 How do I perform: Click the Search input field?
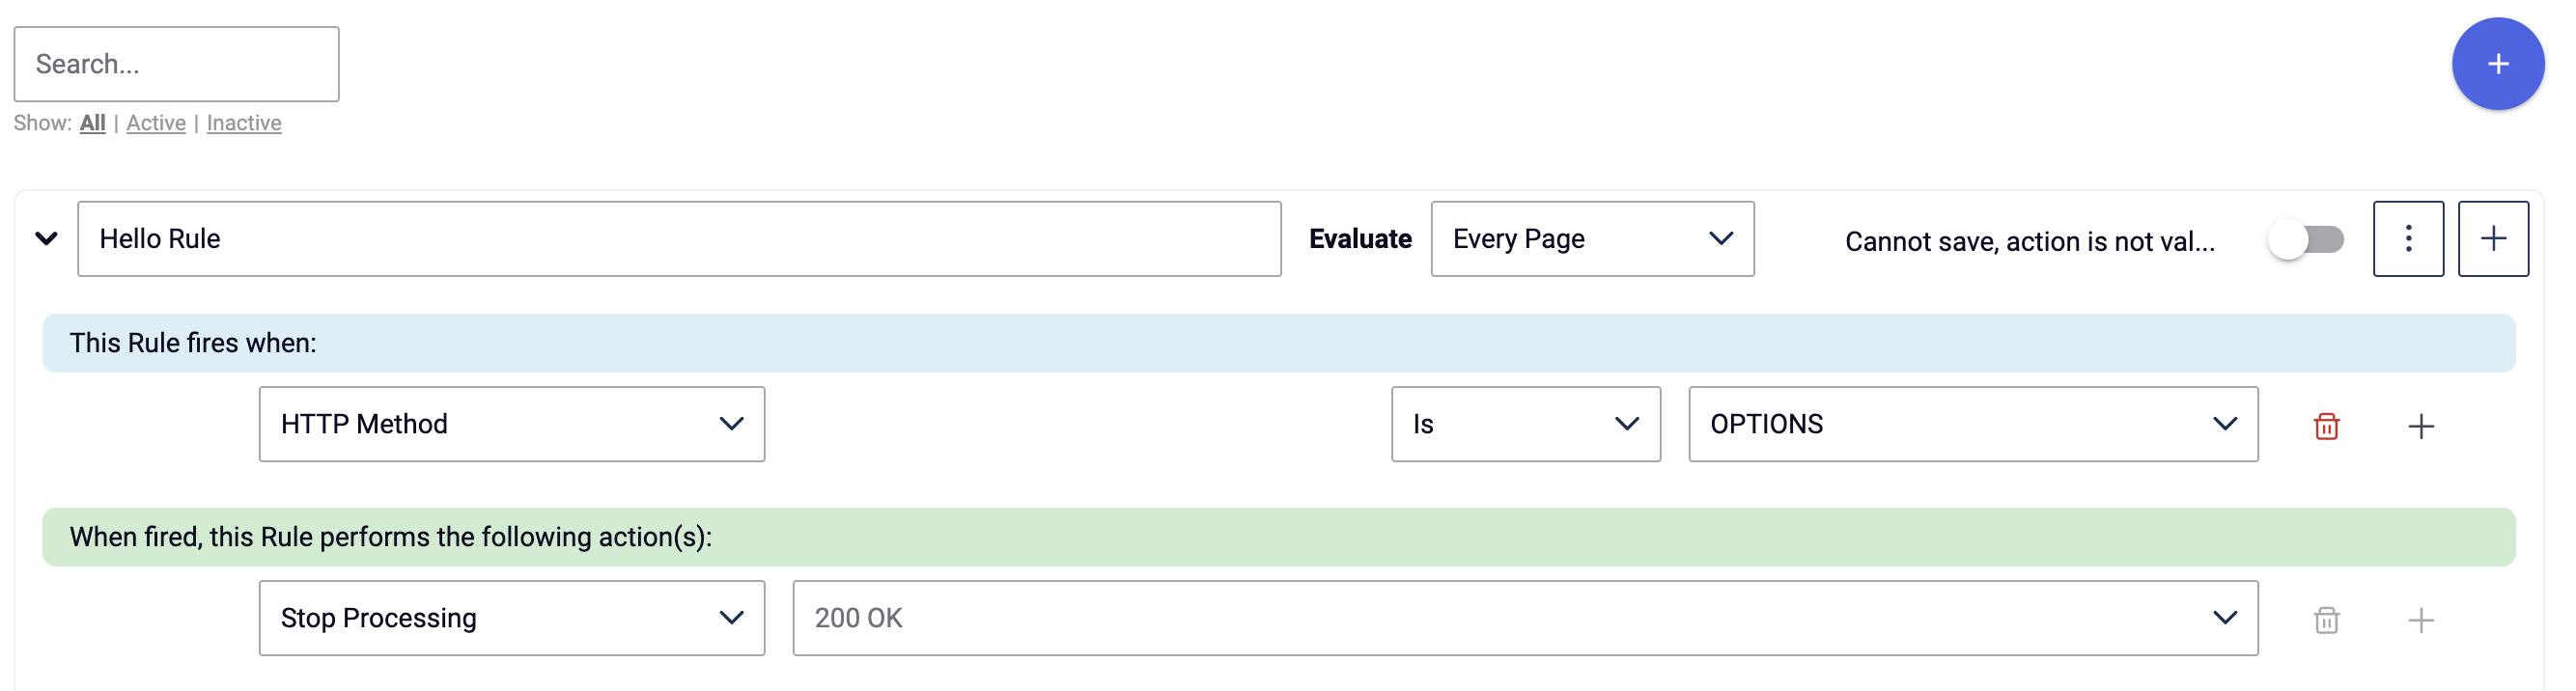pos(176,63)
